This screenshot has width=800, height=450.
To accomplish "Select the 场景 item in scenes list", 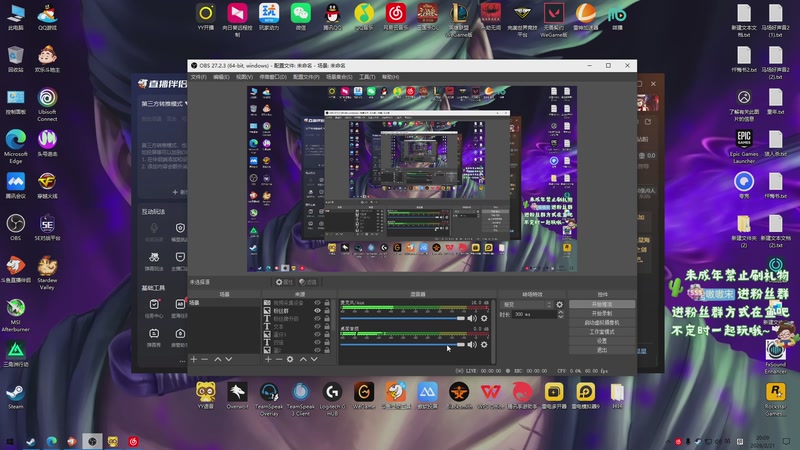I will point(224,303).
